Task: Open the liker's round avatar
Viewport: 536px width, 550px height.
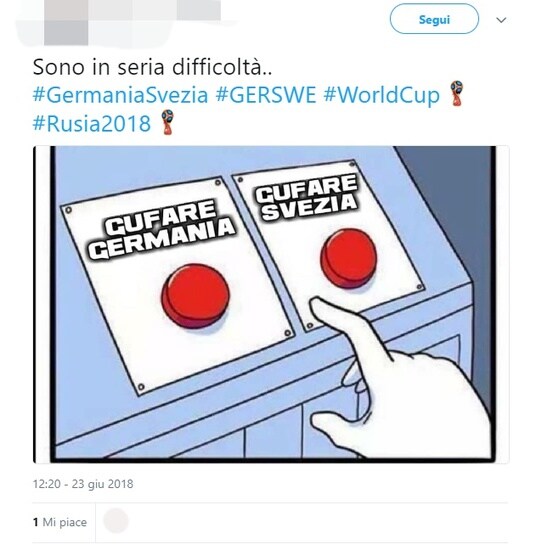Action: (115, 521)
